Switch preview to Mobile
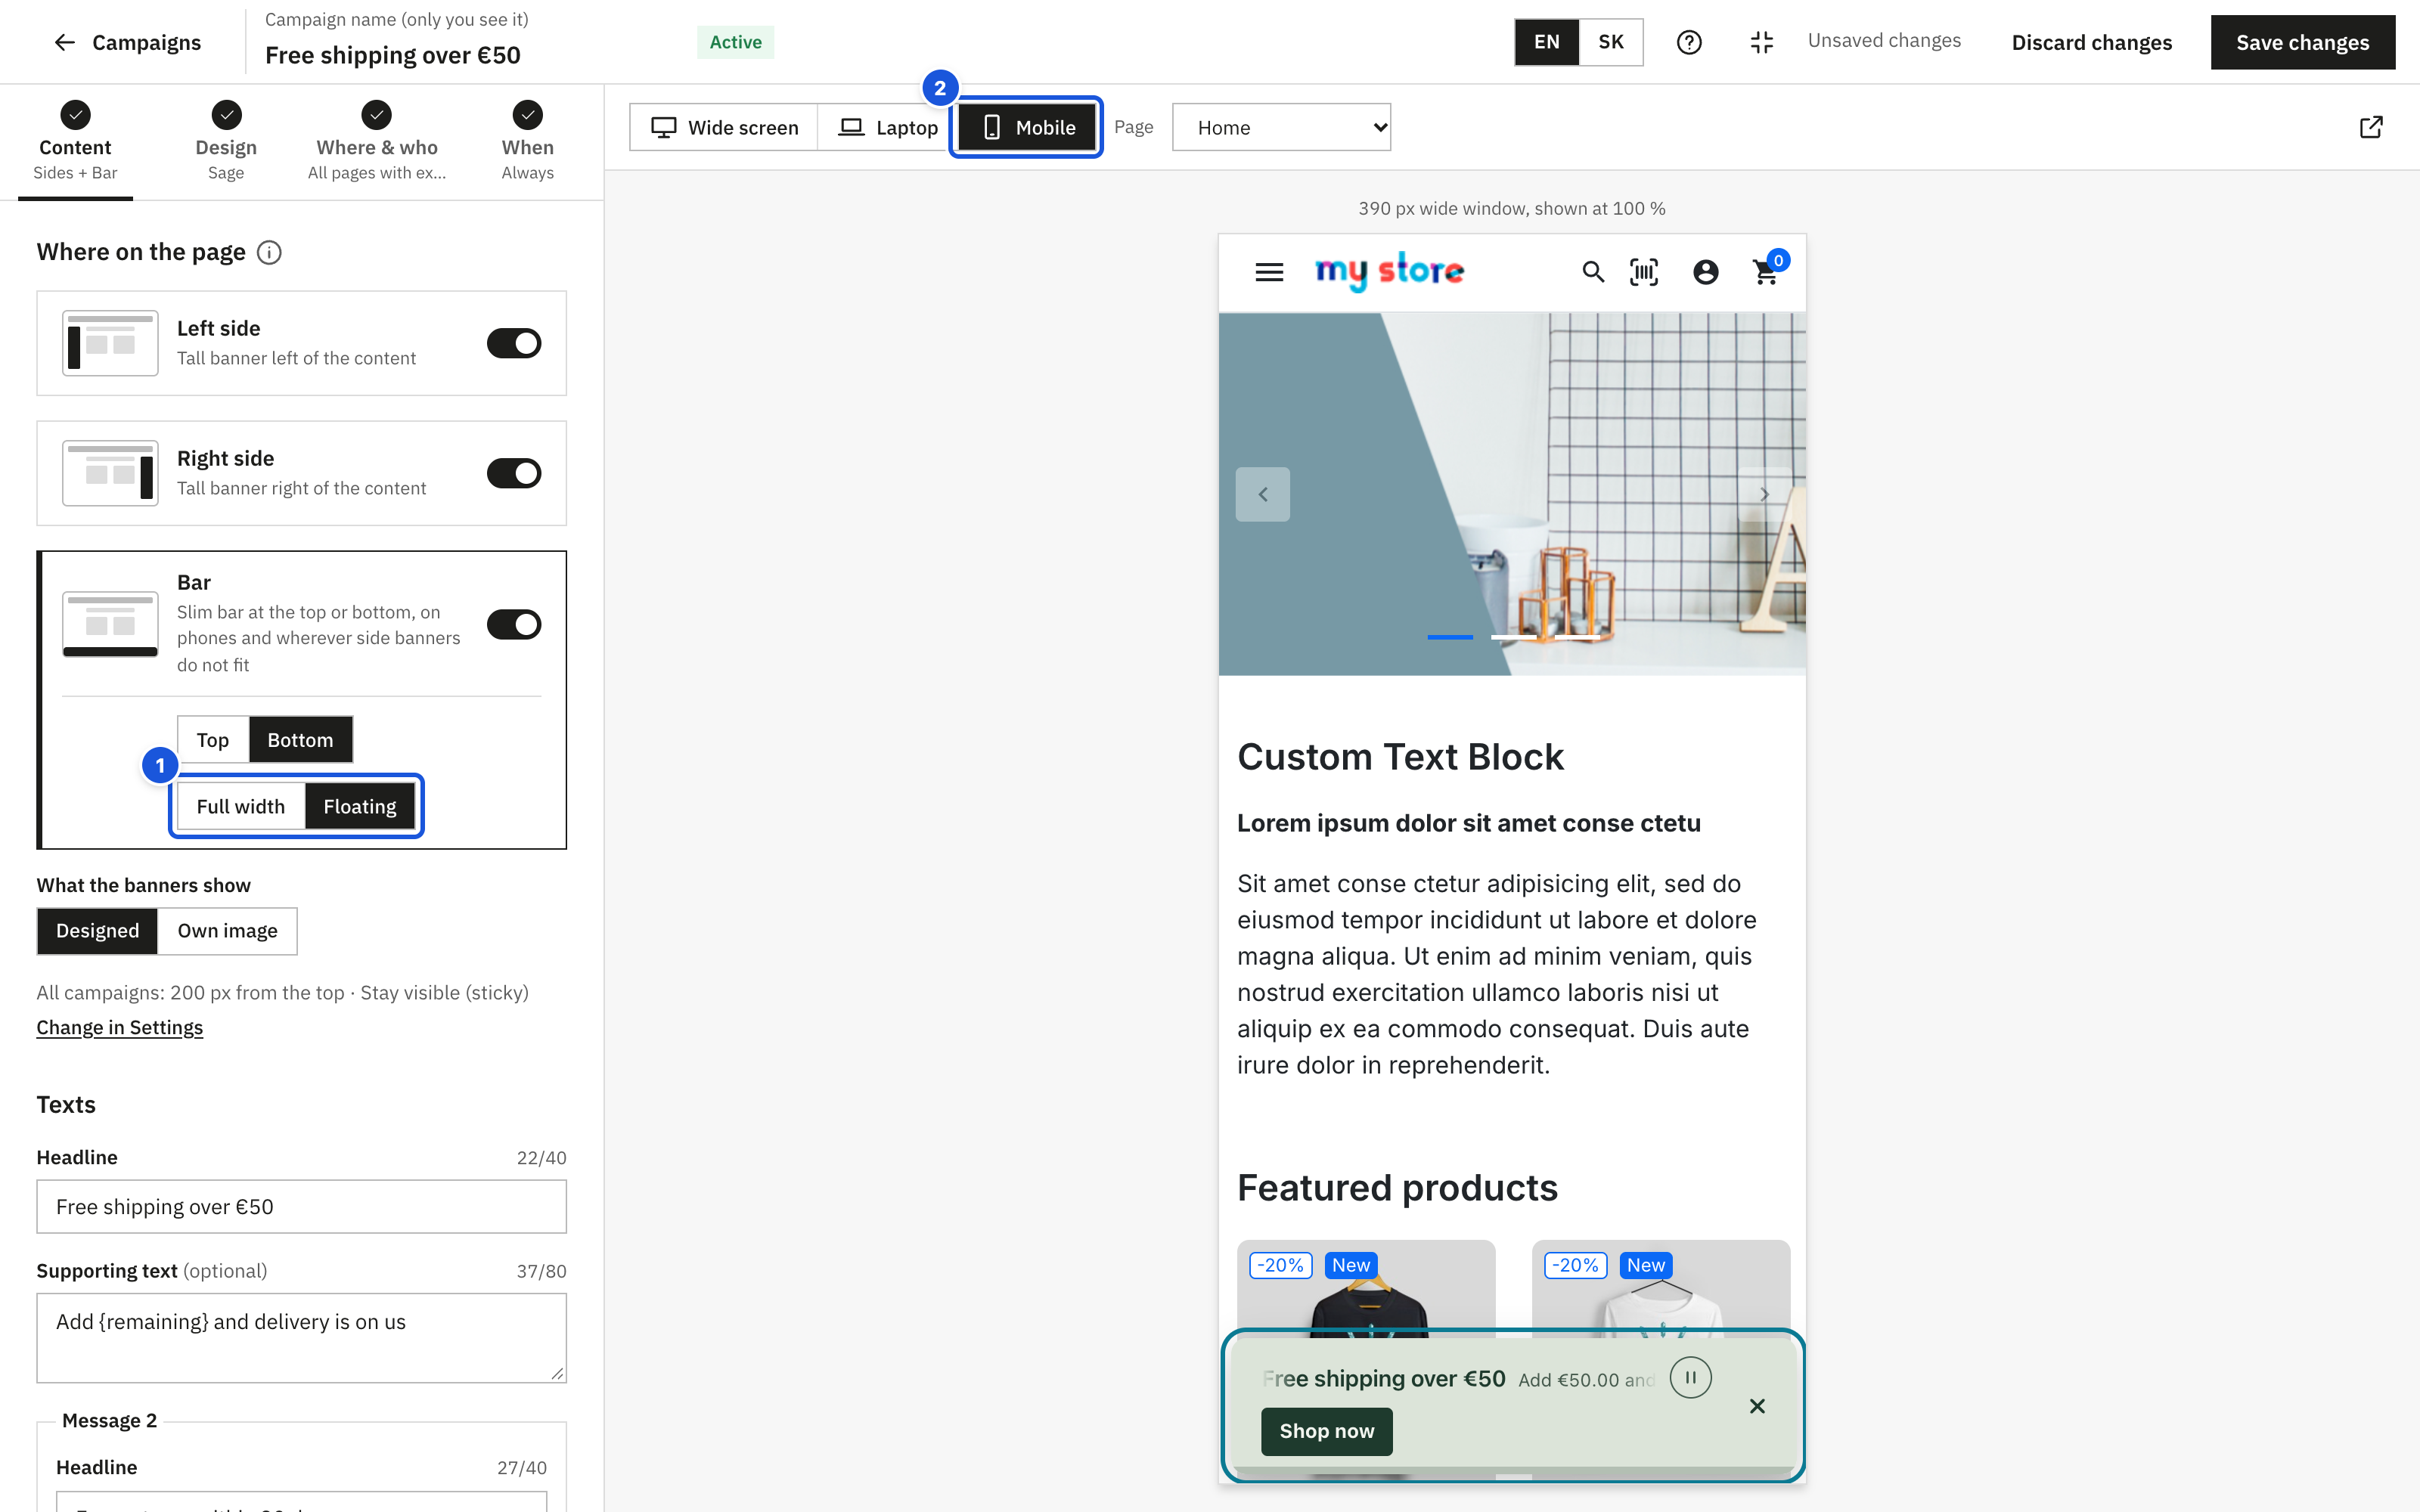Screen dimensions: 2420x1512 tap(1028, 127)
